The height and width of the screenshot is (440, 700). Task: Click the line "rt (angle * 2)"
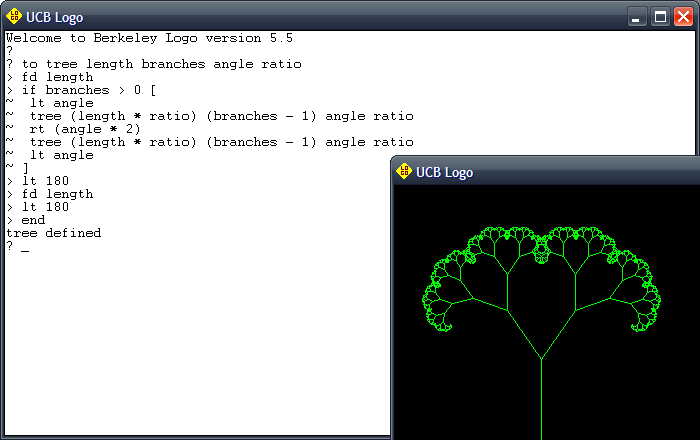click(x=85, y=129)
